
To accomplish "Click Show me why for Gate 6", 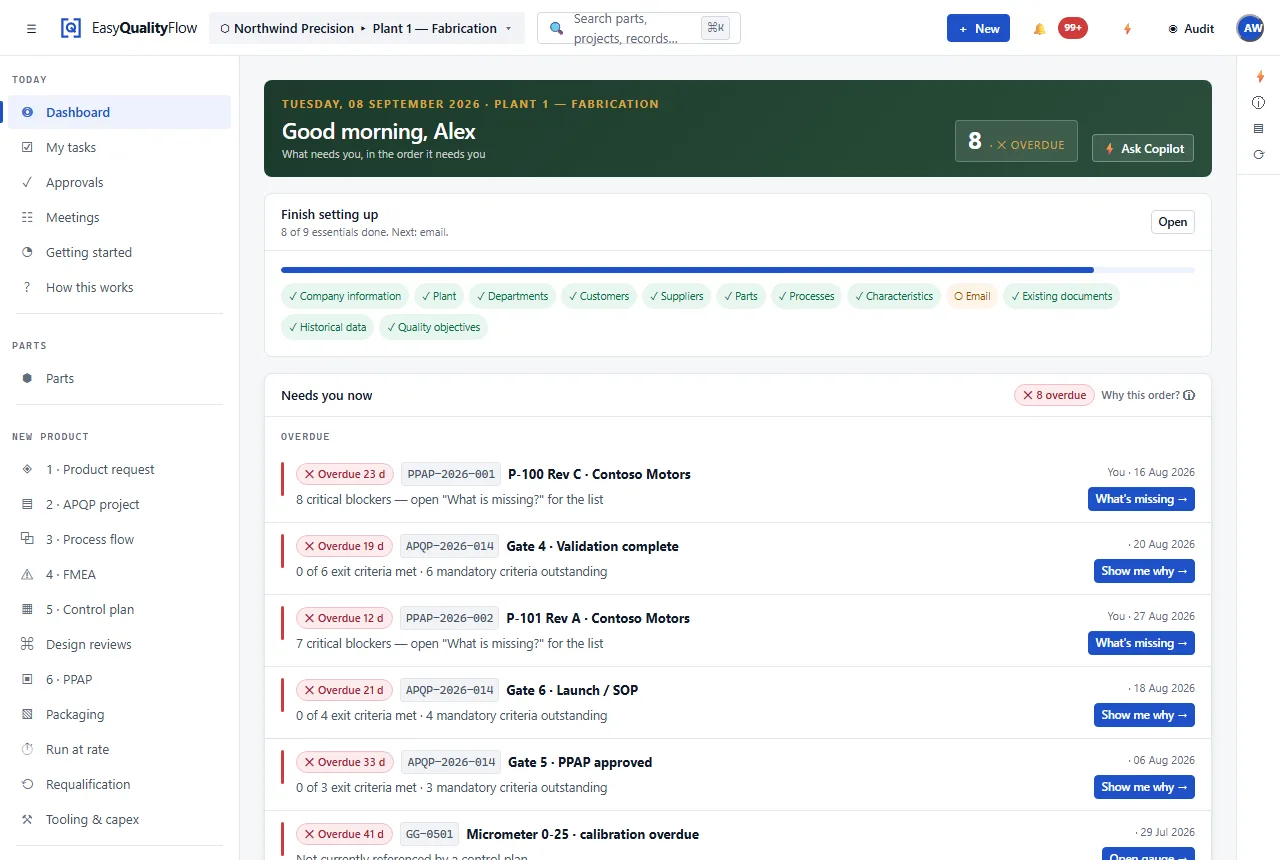I will tap(1144, 715).
